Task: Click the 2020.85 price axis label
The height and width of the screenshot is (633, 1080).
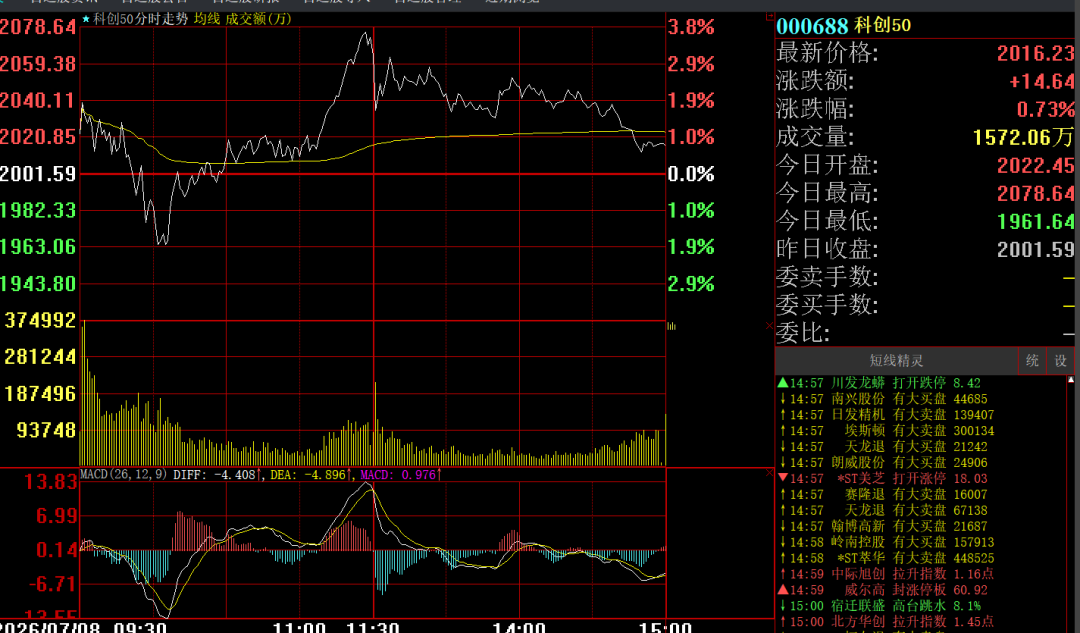Action: coord(38,137)
